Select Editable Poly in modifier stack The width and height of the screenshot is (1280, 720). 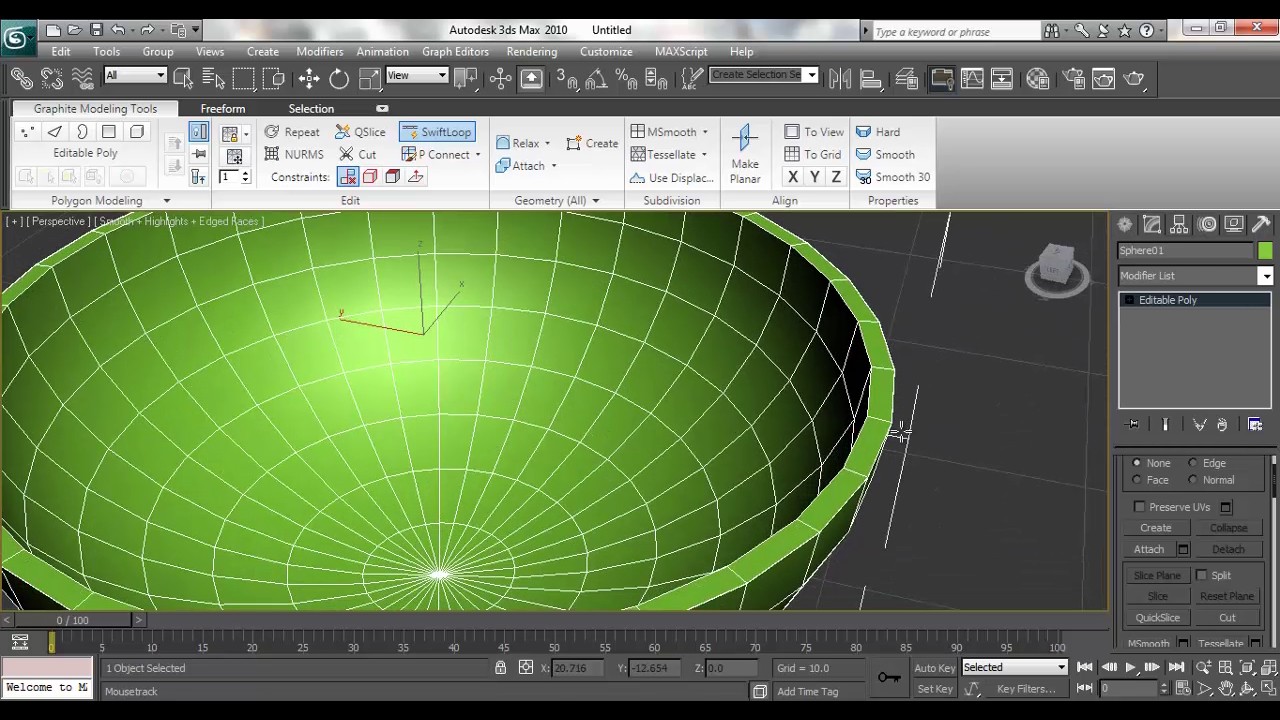(x=1195, y=300)
